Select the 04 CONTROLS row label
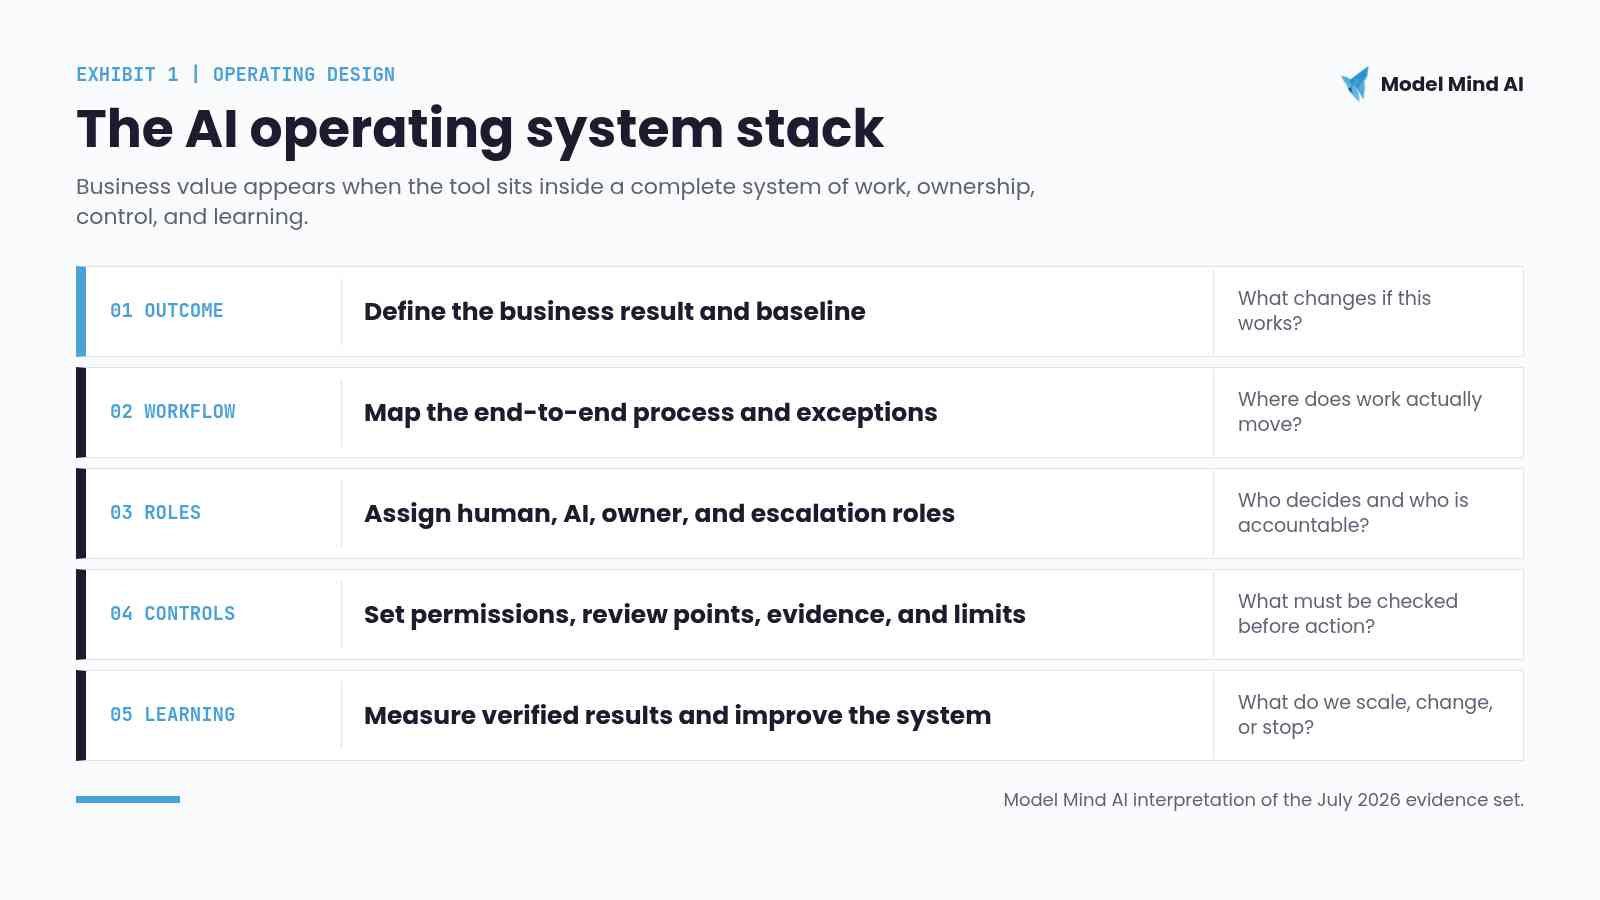Screen dimensions: 1600x900 (x=173, y=614)
